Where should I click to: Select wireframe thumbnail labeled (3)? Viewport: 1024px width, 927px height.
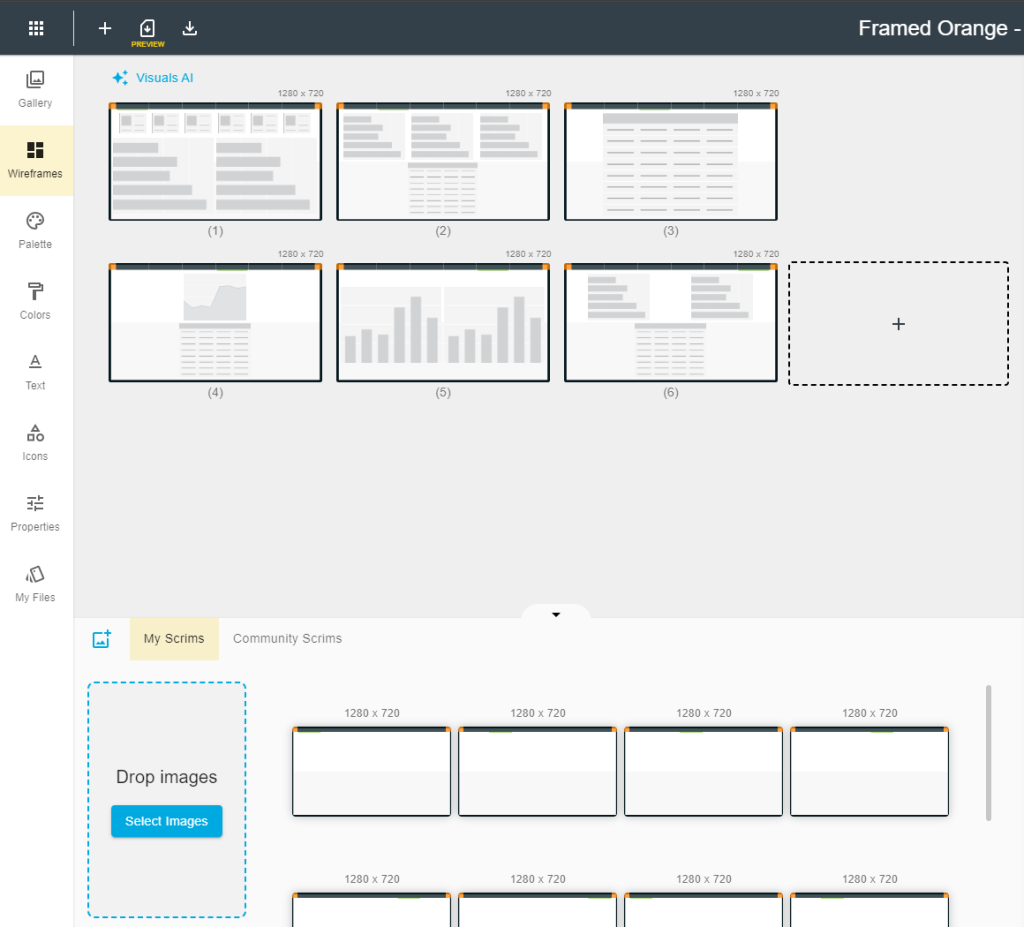tap(671, 161)
